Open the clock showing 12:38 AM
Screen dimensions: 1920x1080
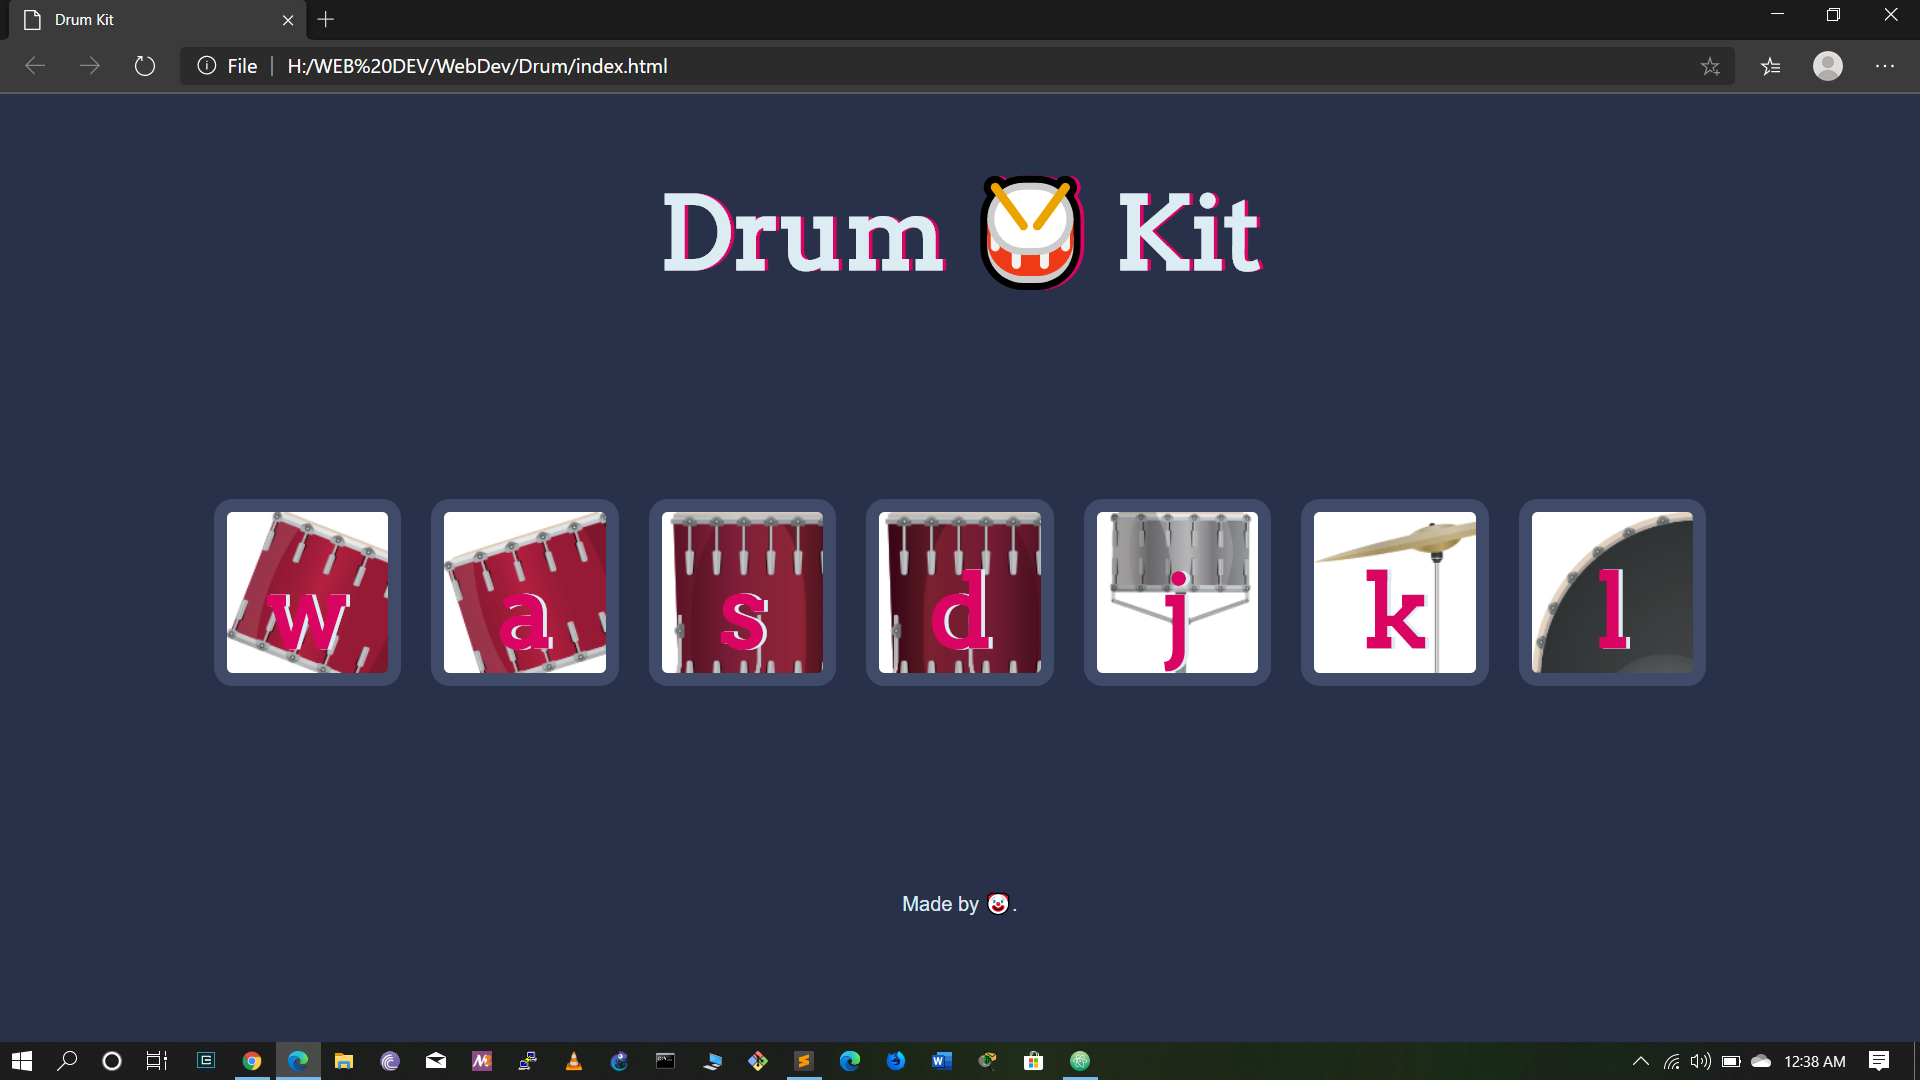pyautogui.click(x=1815, y=1061)
